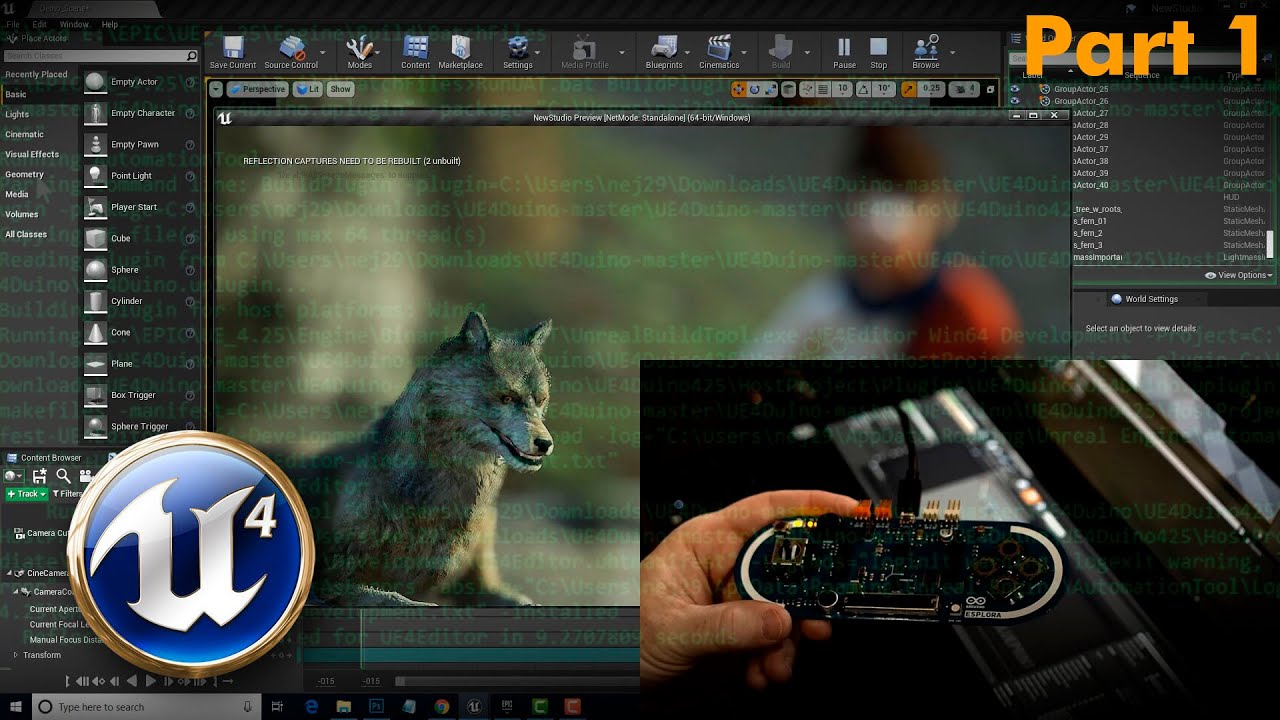Viewport: 1280px width, 720px height.
Task: Select the Empty Pawn entry
Action: [140, 144]
